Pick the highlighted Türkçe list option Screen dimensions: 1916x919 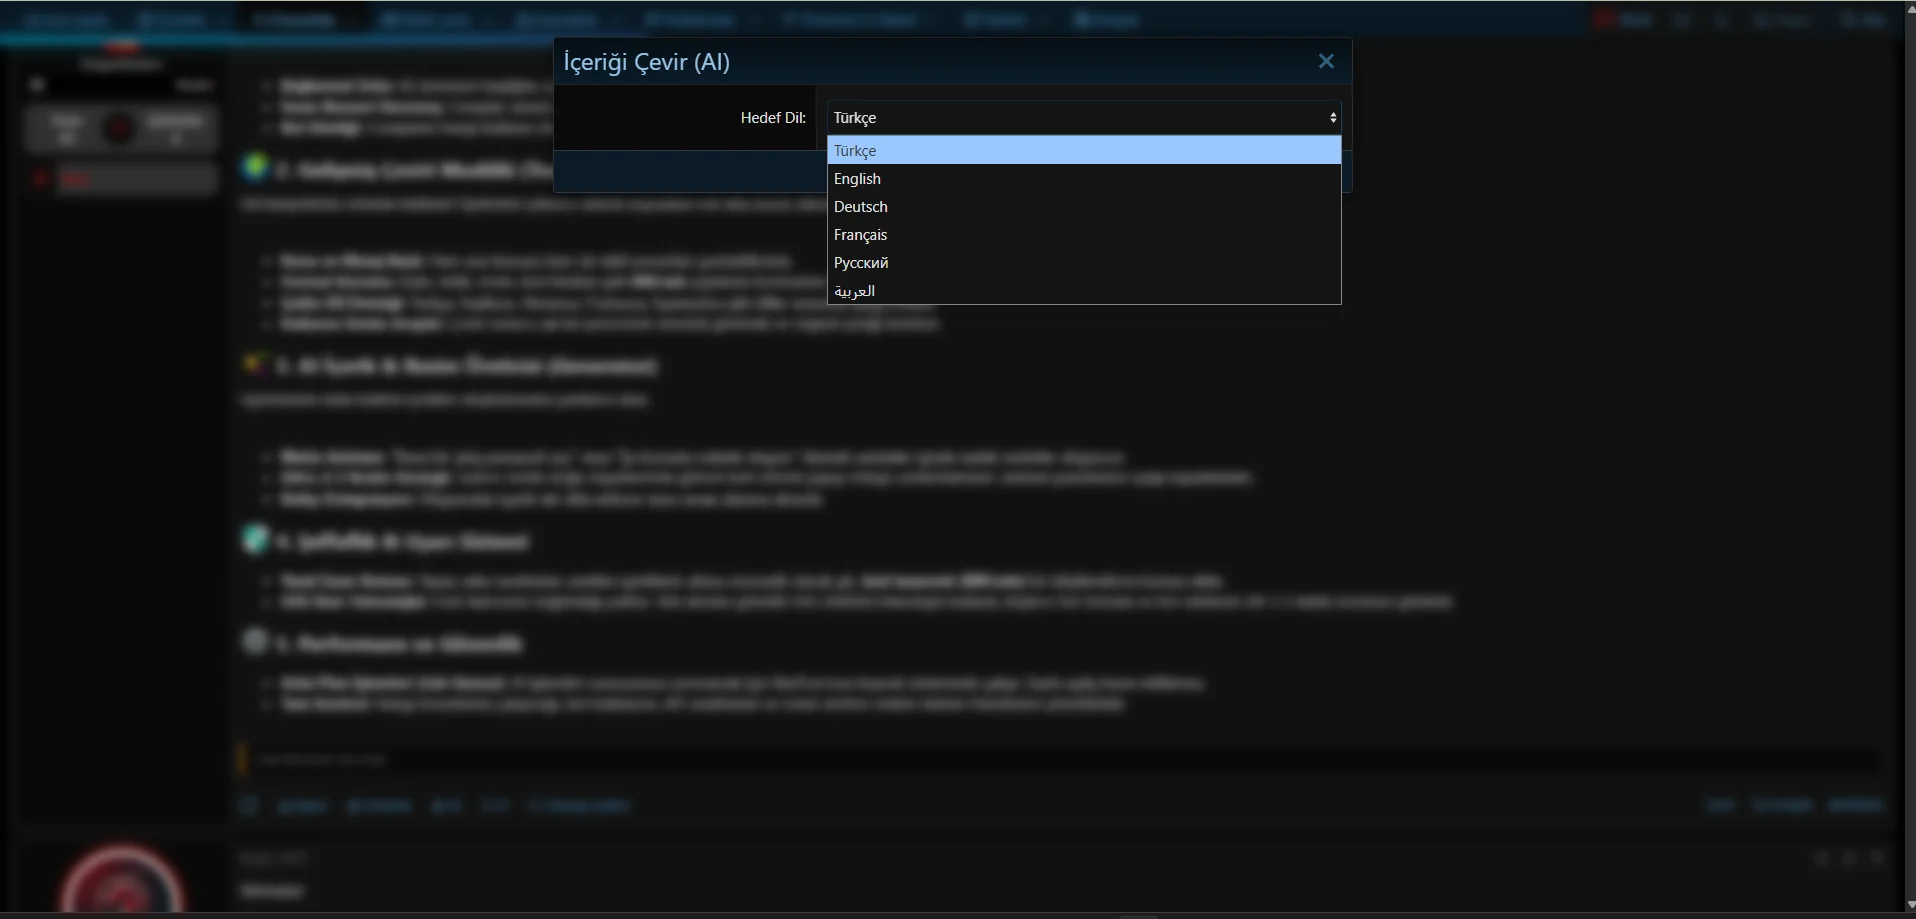point(1083,151)
